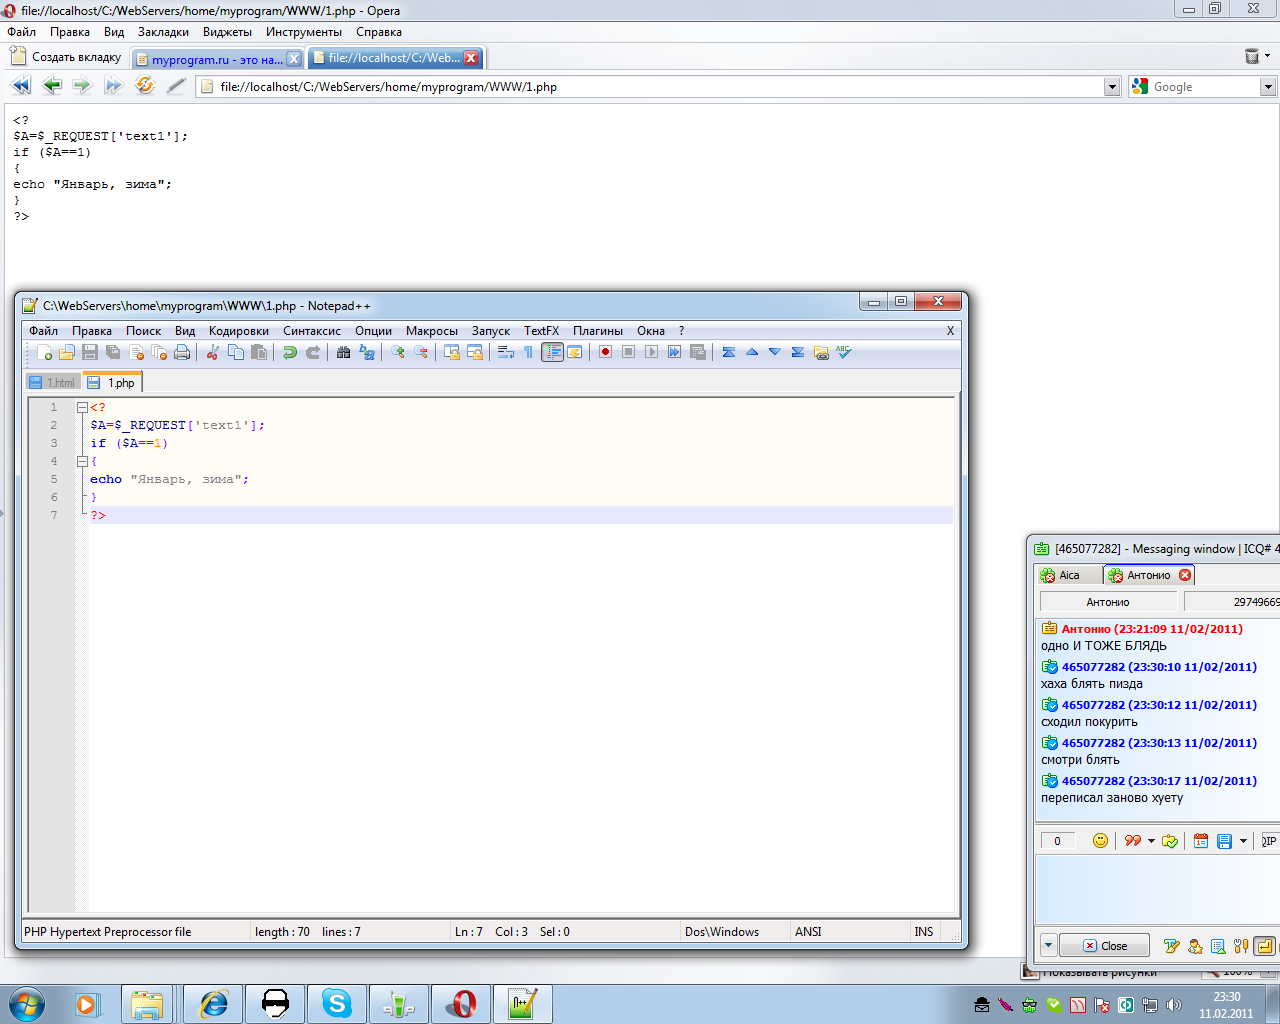
Task: Copy selection using Notepad++ copy icon
Action: 236,352
